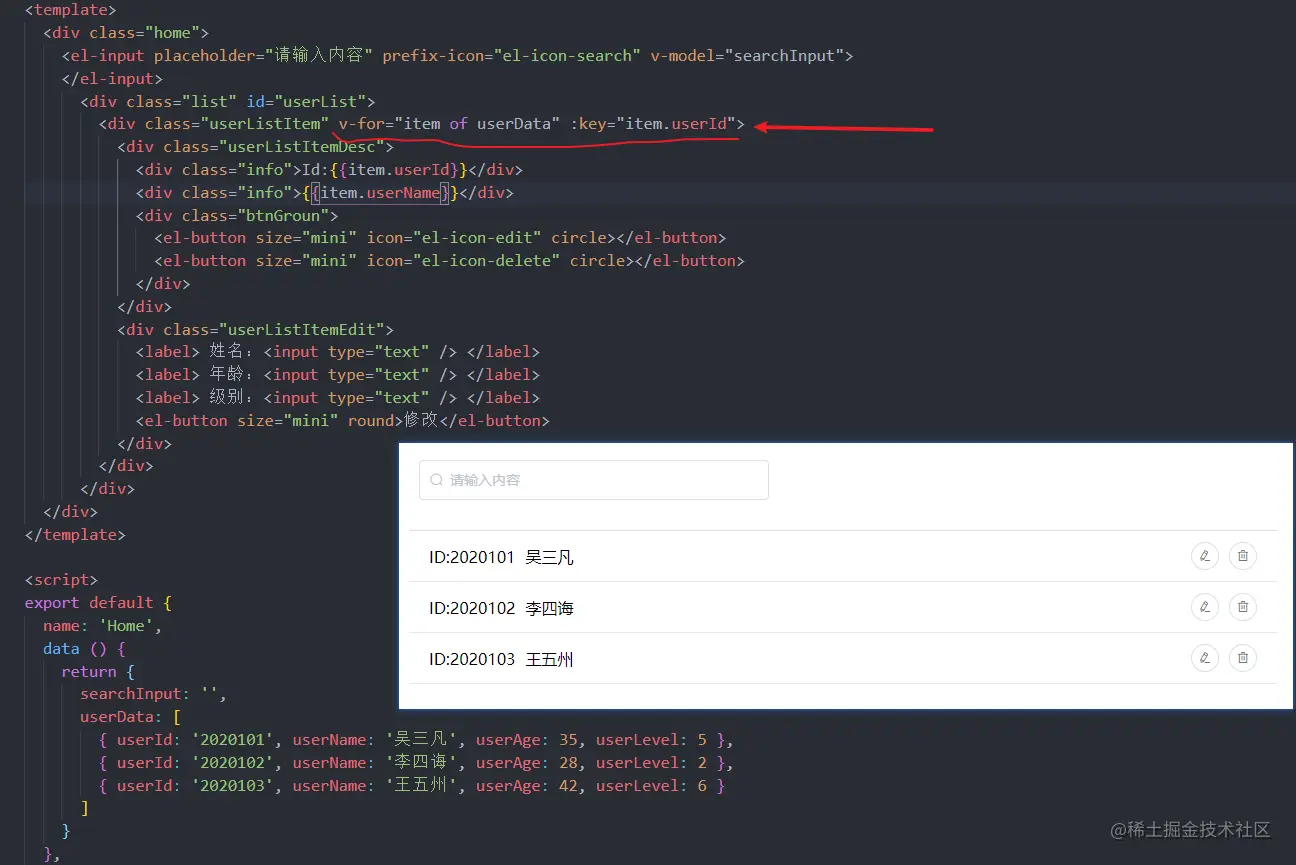Screen dimensions: 1296x865
Task: Click the <script> tag line
Action: (x=61, y=580)
